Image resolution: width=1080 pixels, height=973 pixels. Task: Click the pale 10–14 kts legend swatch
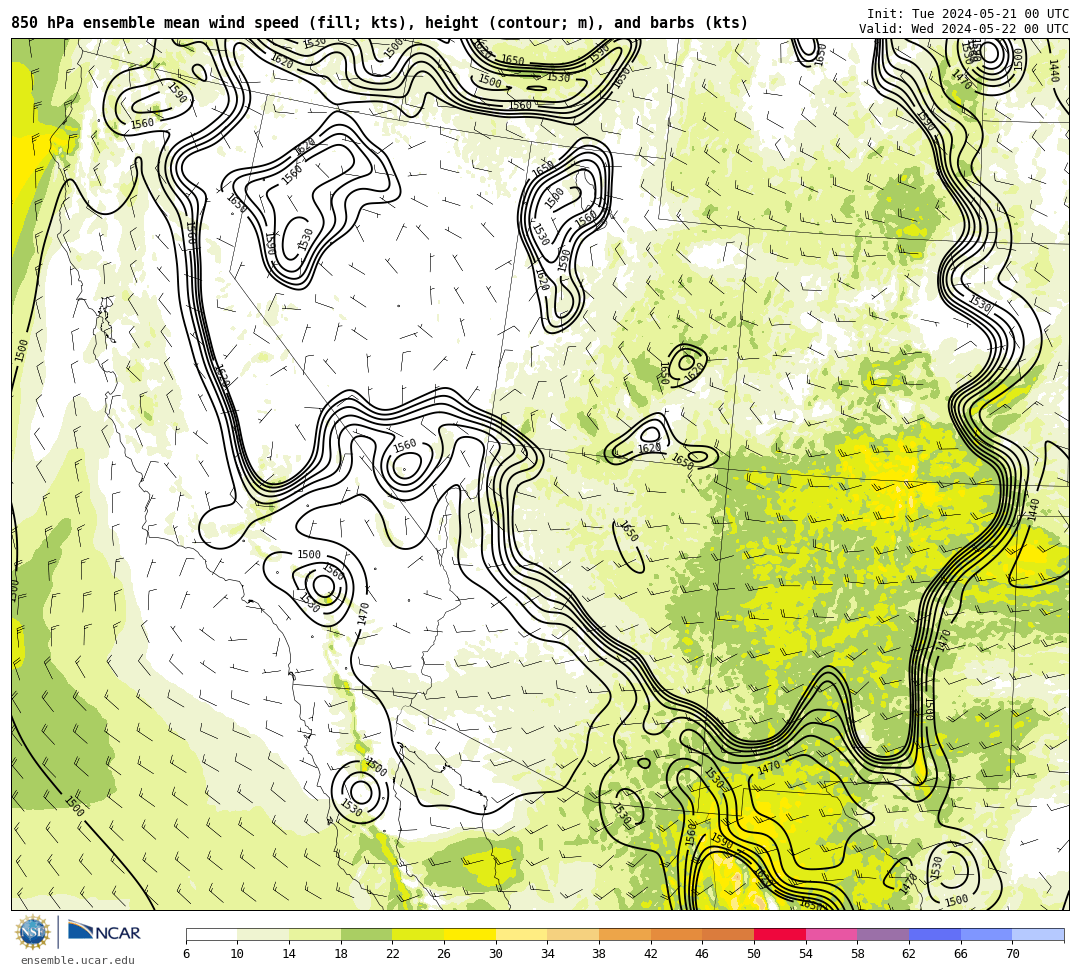[x=263, y=934]
